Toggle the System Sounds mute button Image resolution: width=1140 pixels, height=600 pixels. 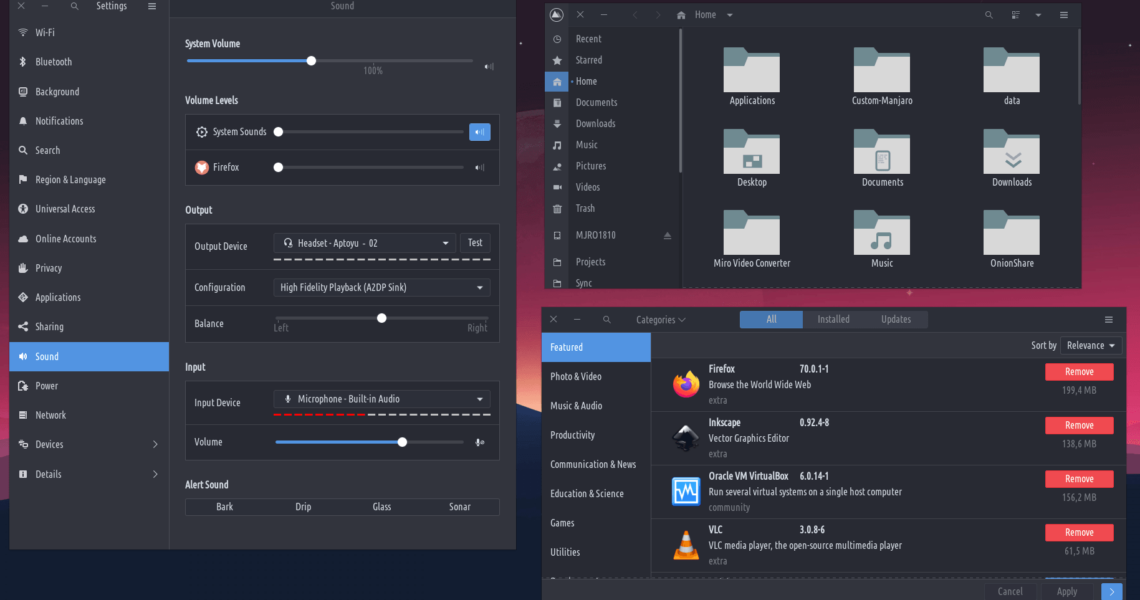coord(479,132)
